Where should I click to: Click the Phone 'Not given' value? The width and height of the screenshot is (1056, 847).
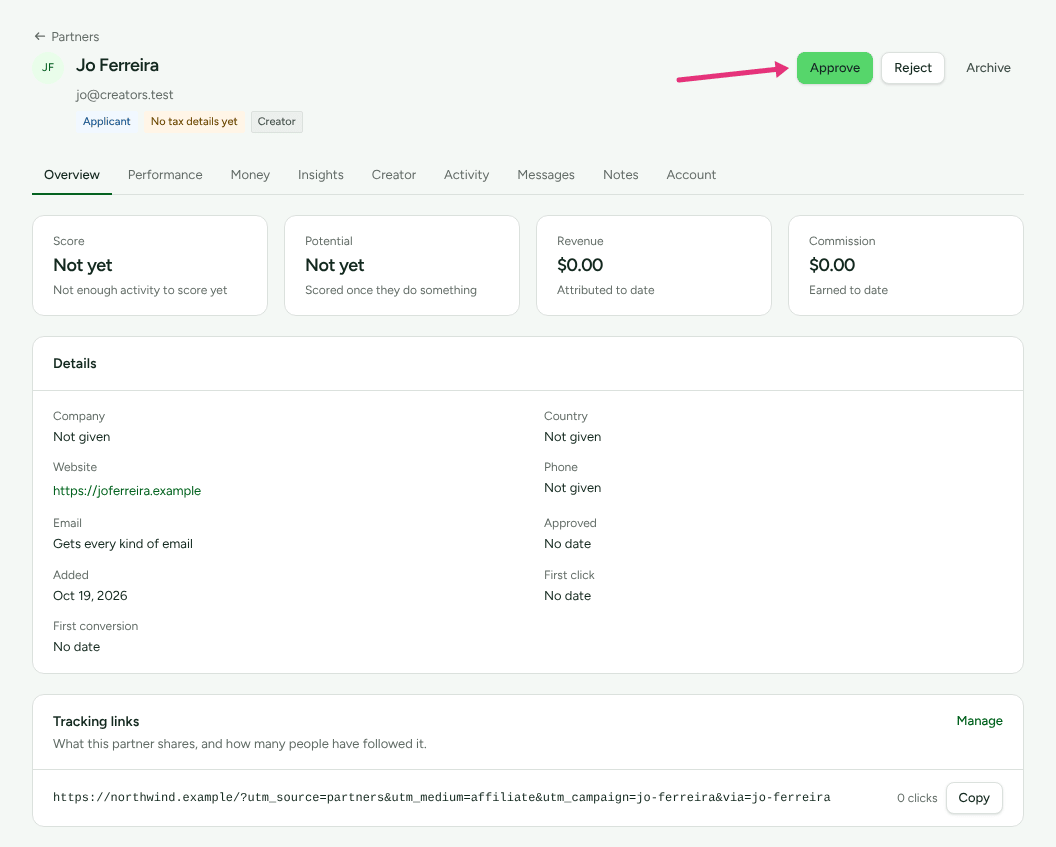tap(572, 488)
